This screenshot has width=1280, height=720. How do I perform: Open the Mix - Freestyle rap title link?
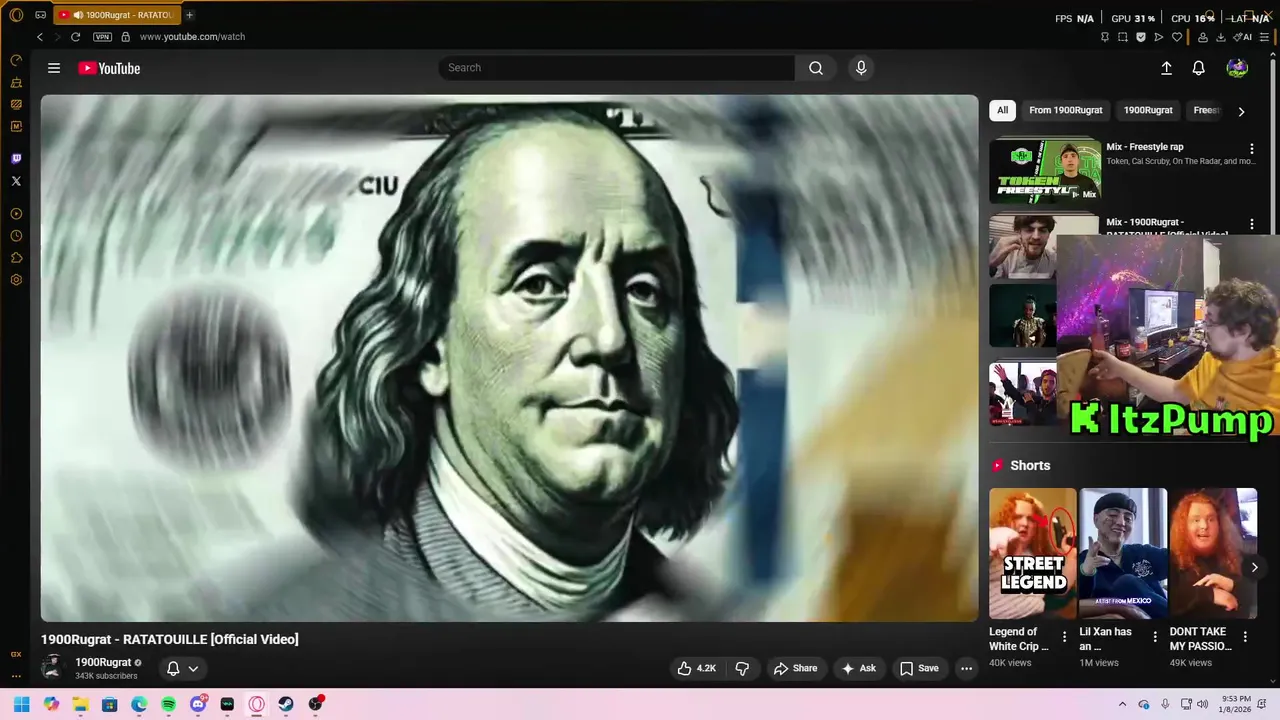coord(1144,147)
